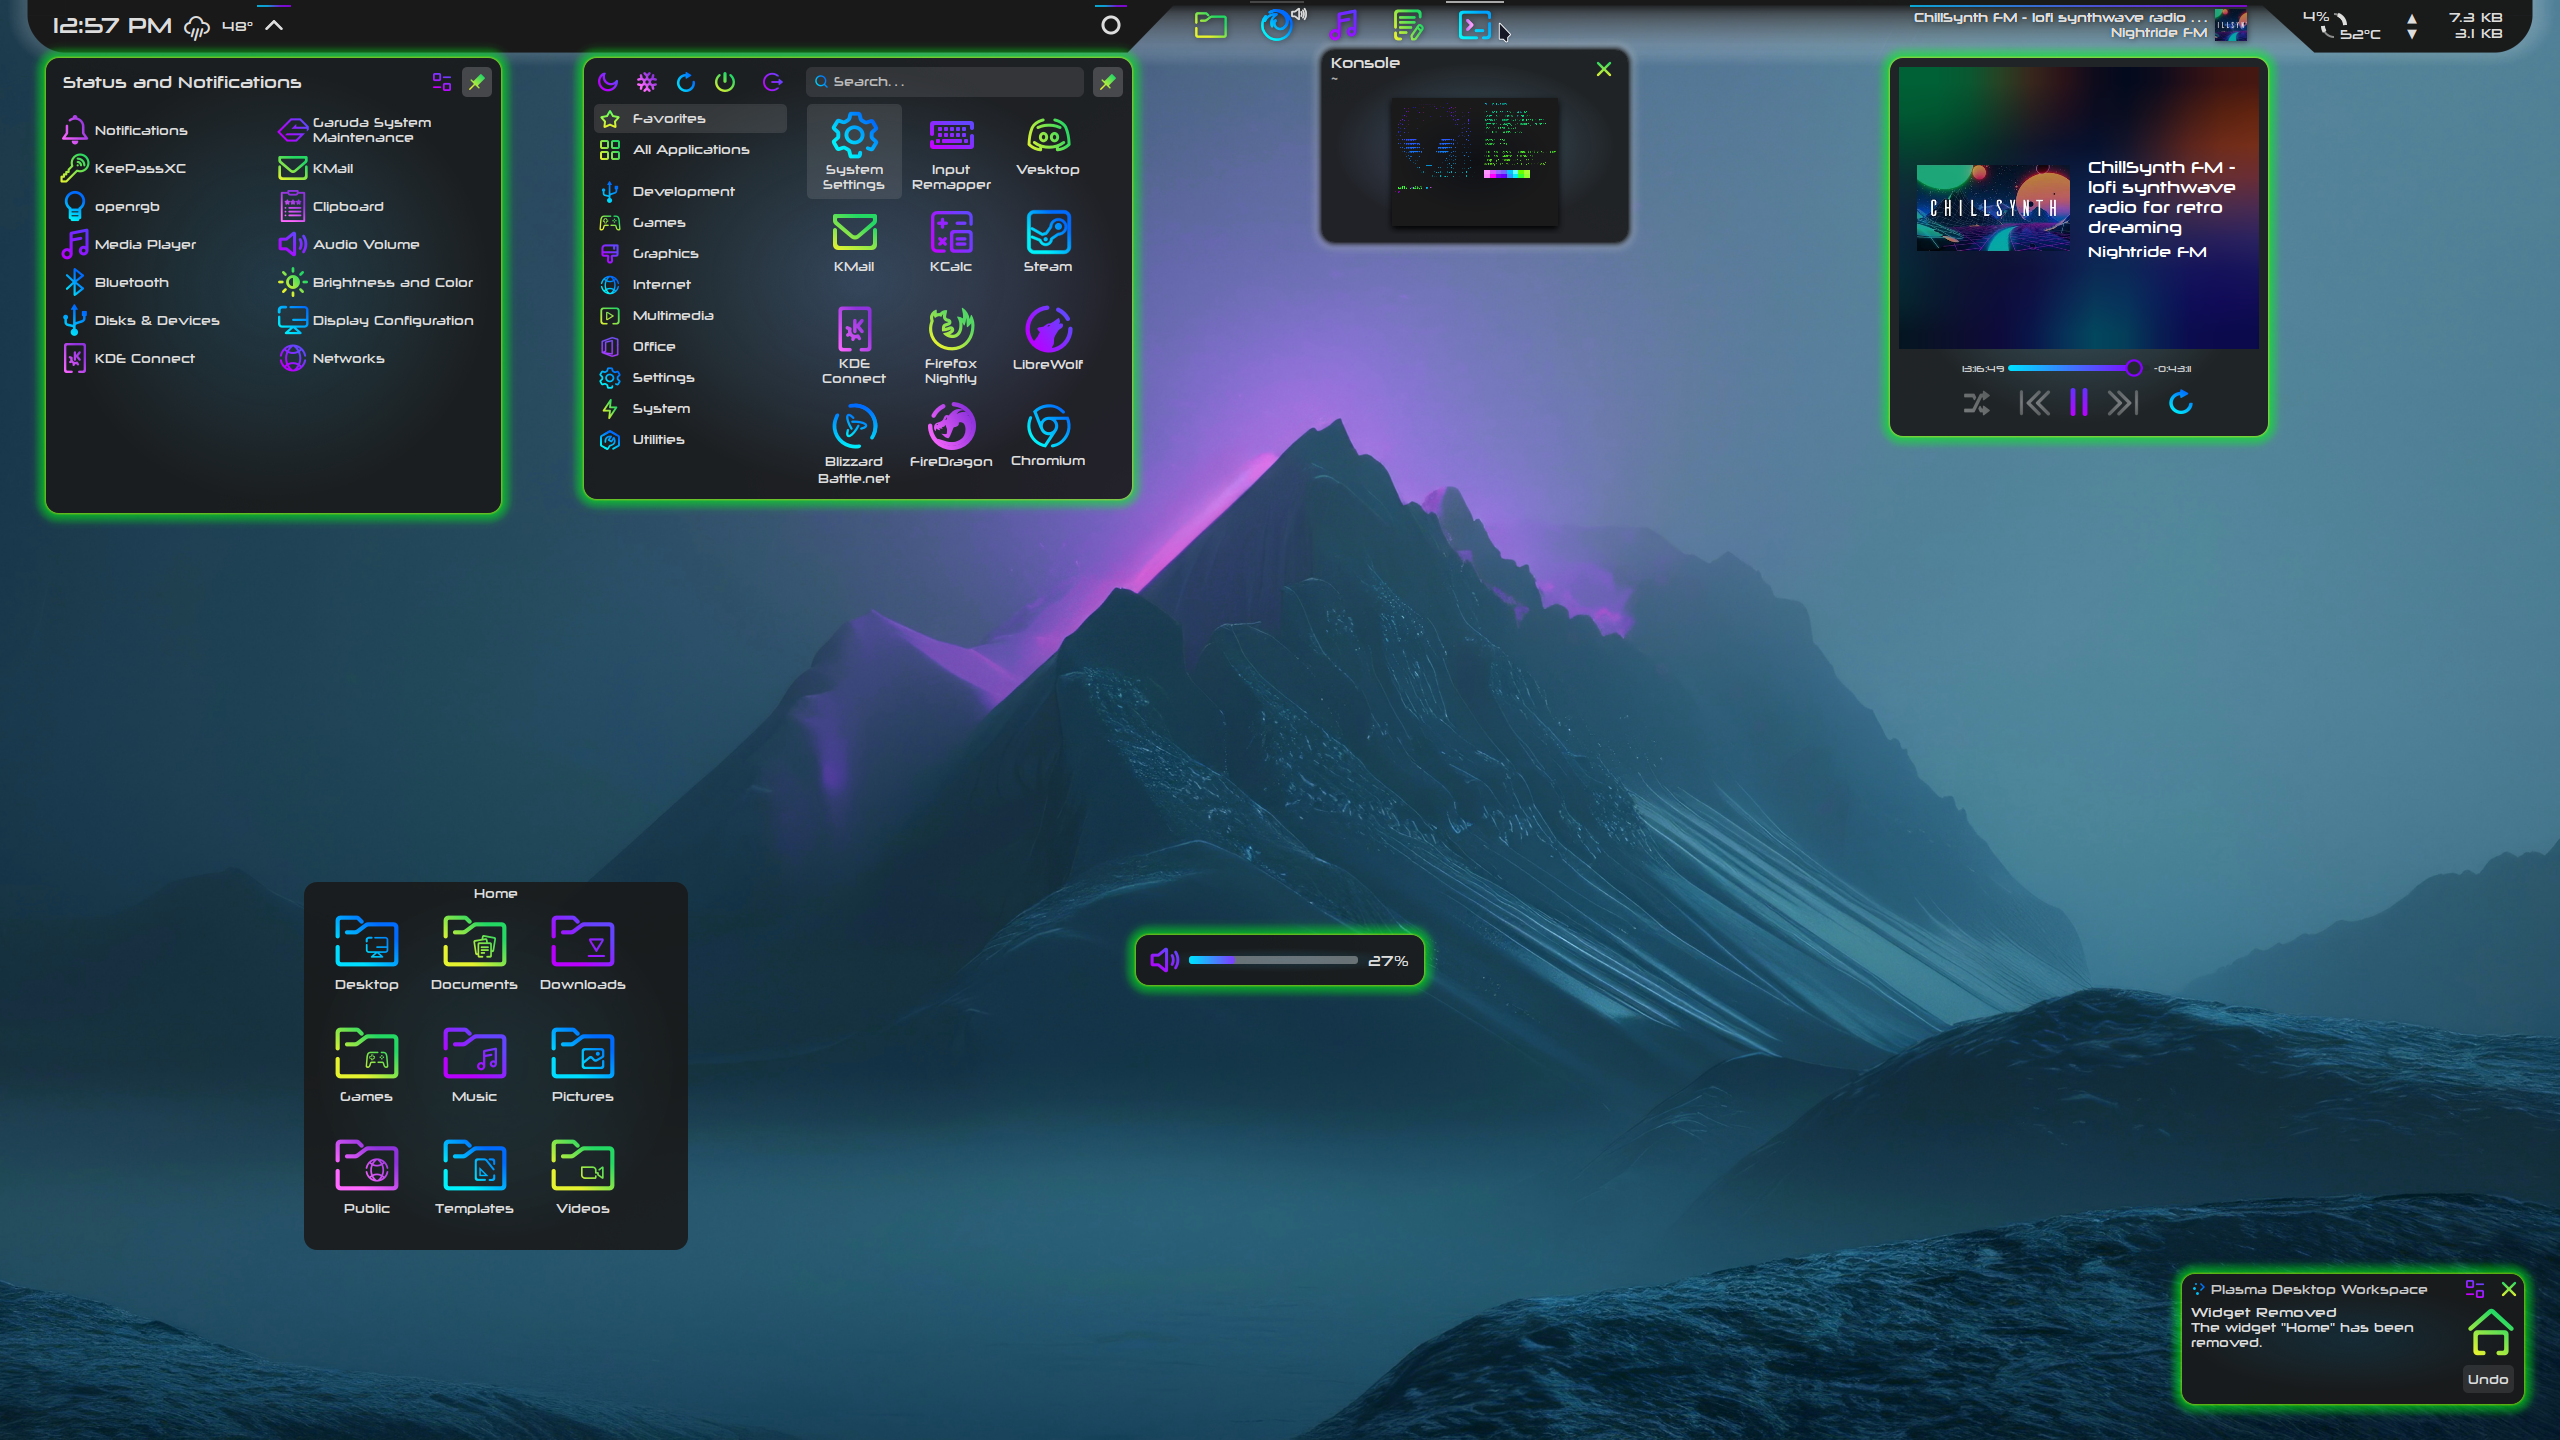Launch Vesktop from favorites grid
The image size is (2560, 1440).
point(1047,148)
